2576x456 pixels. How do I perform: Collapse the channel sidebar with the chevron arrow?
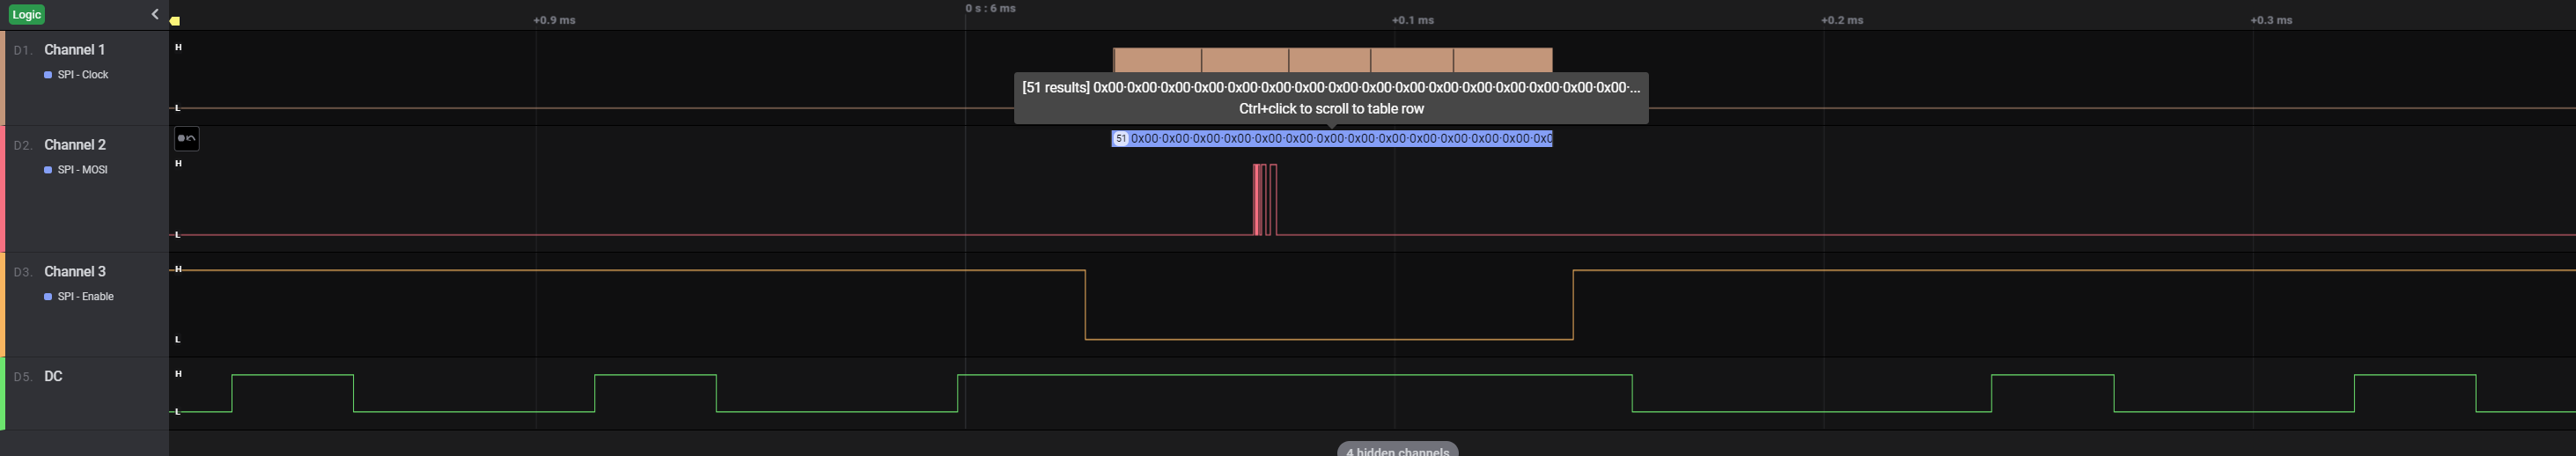click(x=155, y=14)
